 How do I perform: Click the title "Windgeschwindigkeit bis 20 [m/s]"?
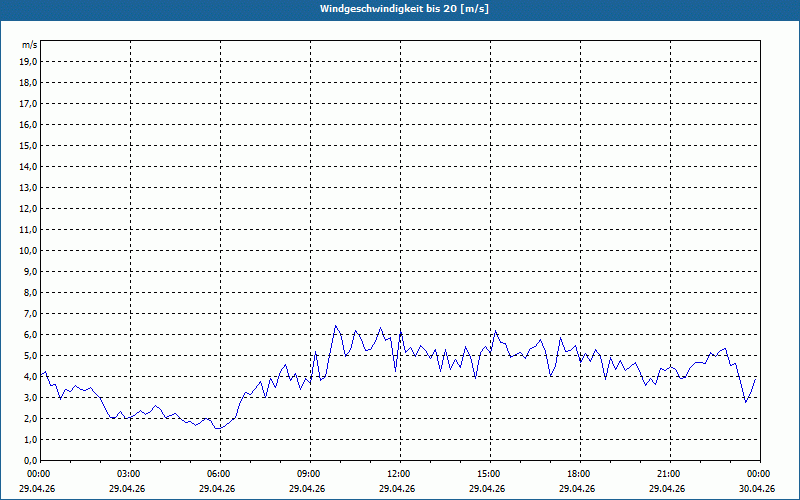pos(404,9)
